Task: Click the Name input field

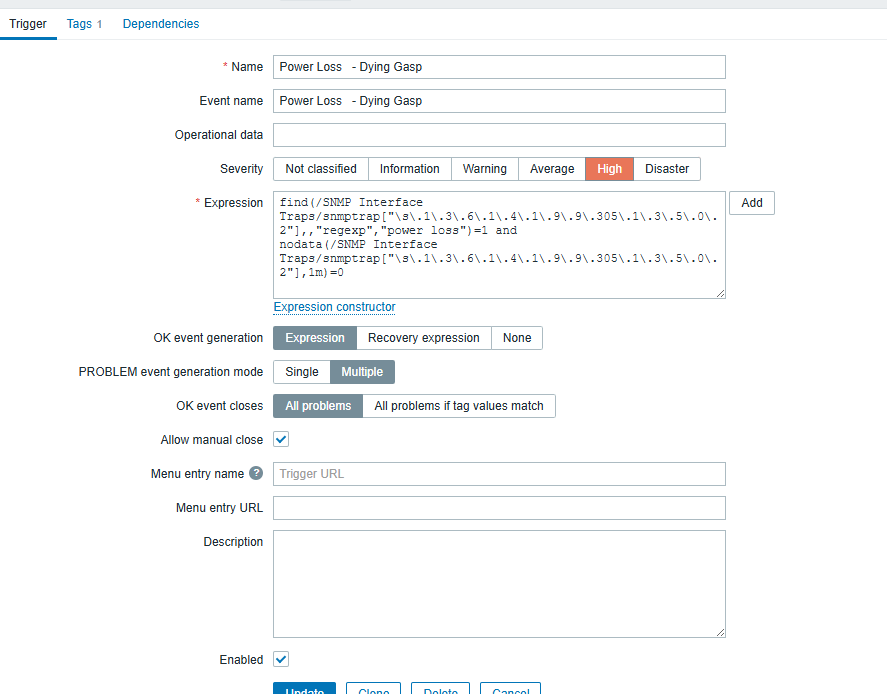Action: [x=499, y=67]
